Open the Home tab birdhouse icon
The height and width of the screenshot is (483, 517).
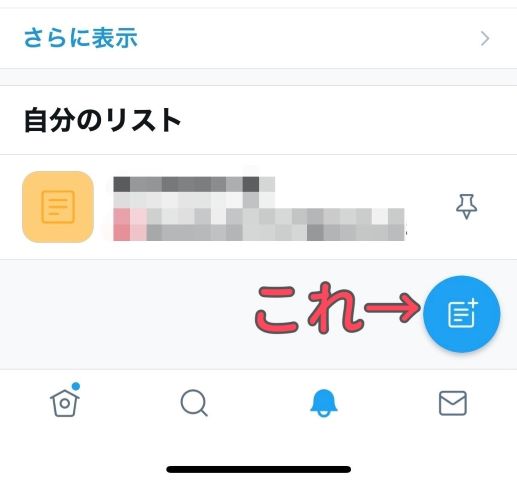[x=65, y=403]
